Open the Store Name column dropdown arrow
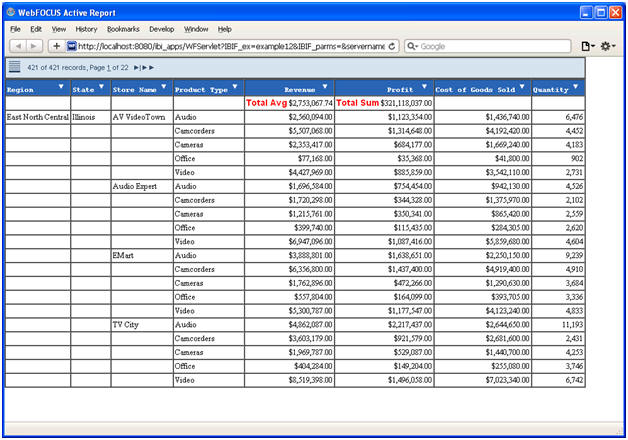628x440 pixels. 163,86
